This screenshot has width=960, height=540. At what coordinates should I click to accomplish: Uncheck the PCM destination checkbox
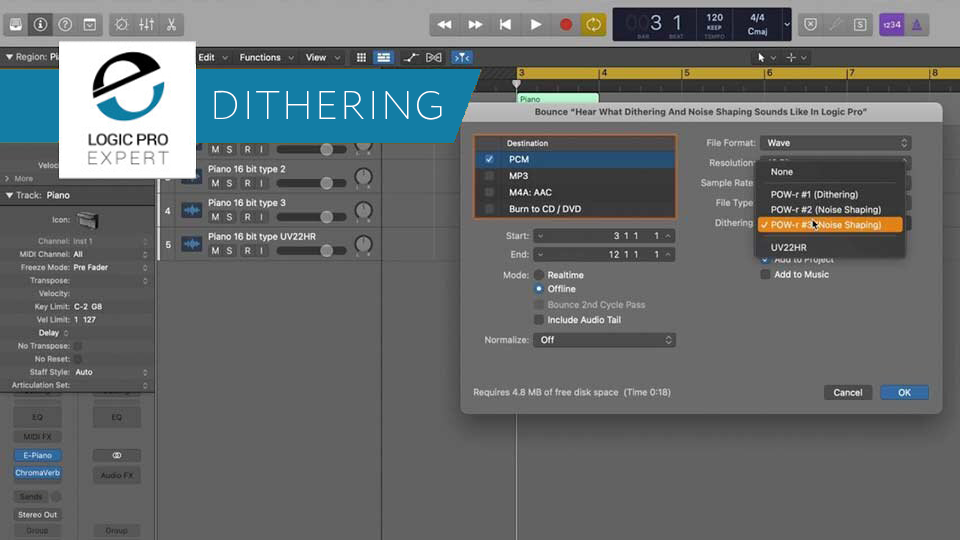click(489, 159)
